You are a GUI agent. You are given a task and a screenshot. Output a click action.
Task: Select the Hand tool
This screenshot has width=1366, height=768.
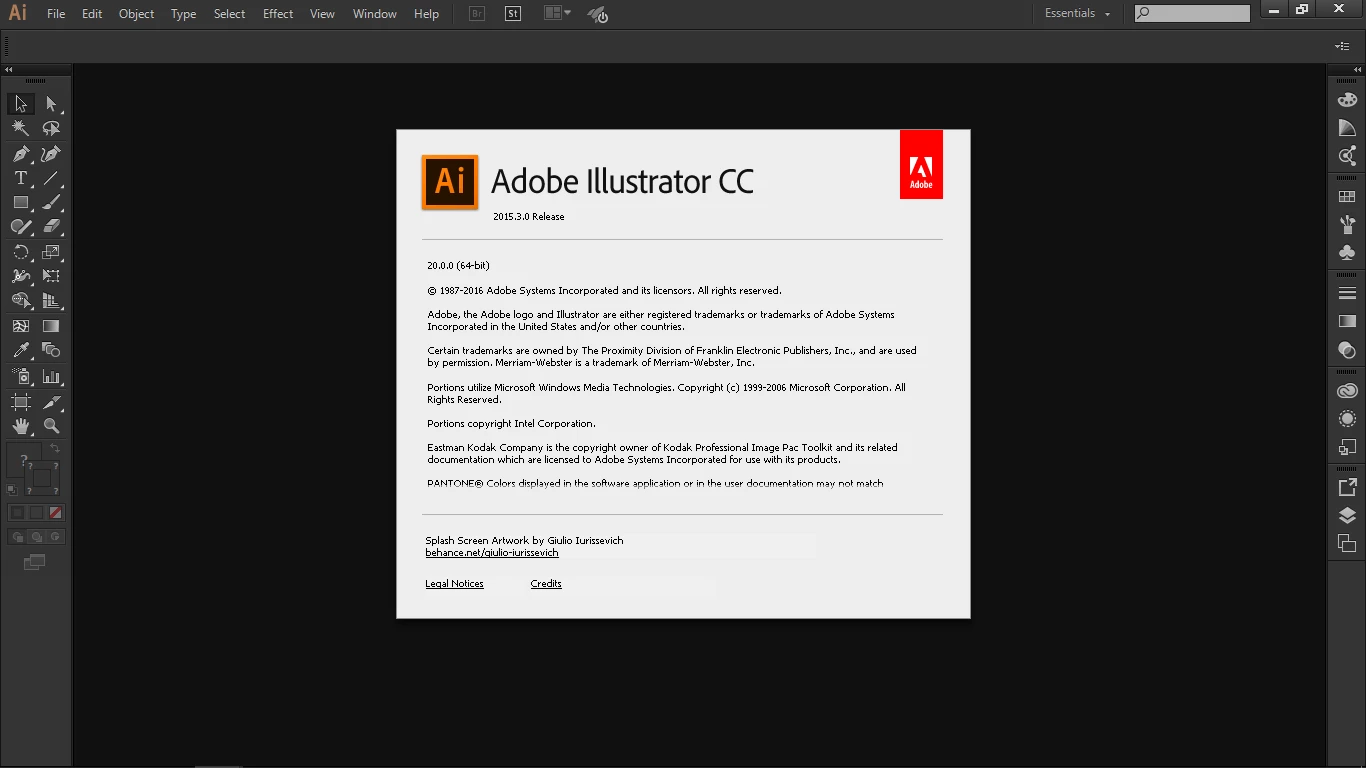(20, 426)
